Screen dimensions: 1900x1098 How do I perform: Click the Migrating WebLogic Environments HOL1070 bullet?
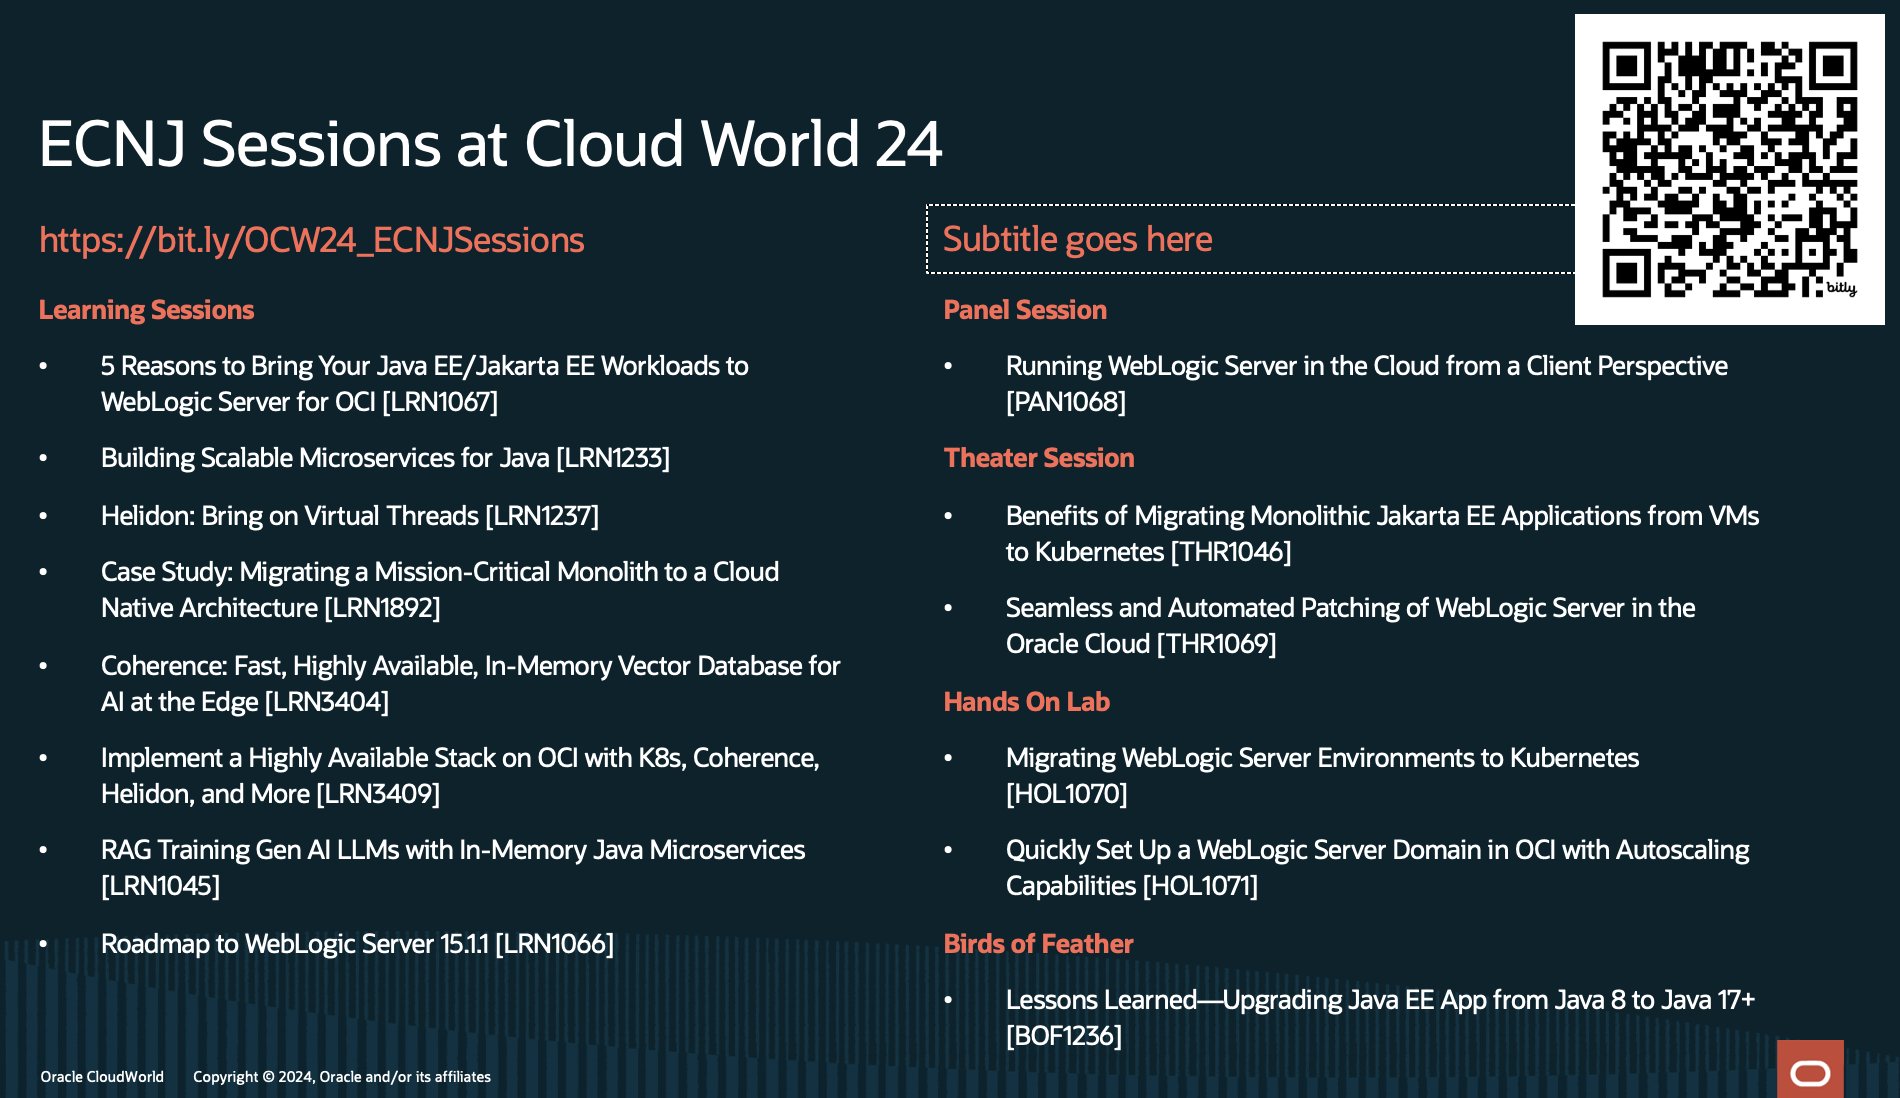pyautogui.click(x=1322, y=776)
